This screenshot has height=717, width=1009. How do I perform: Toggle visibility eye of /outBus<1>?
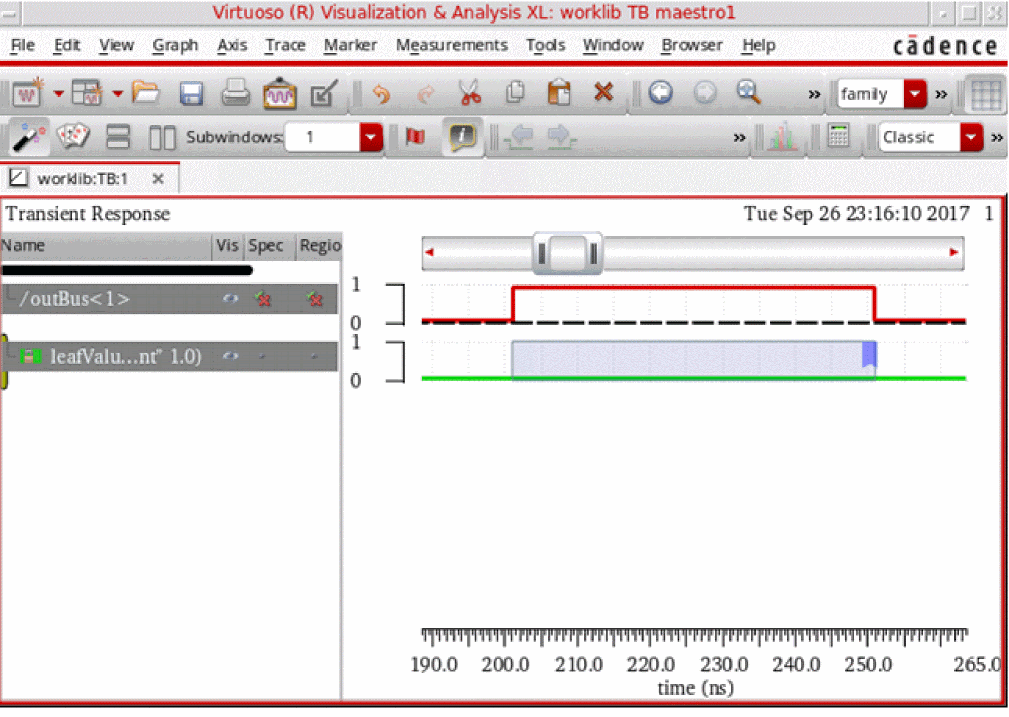click(x=230, y=298)
